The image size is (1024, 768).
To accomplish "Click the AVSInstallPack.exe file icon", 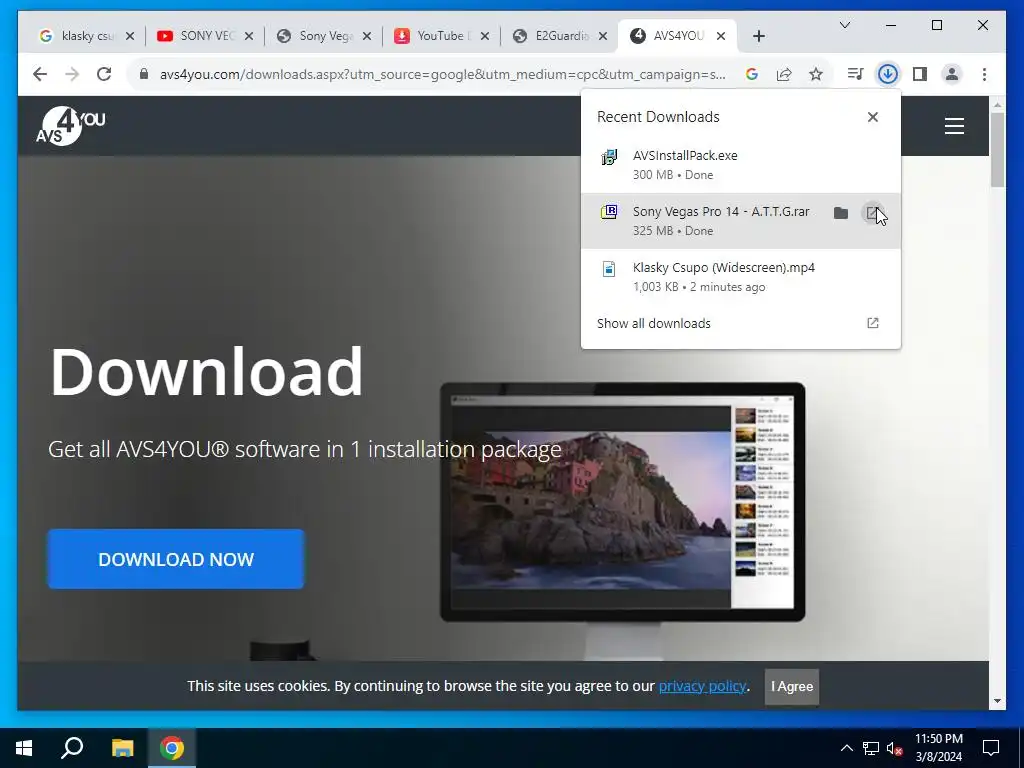I will point(609,157).
